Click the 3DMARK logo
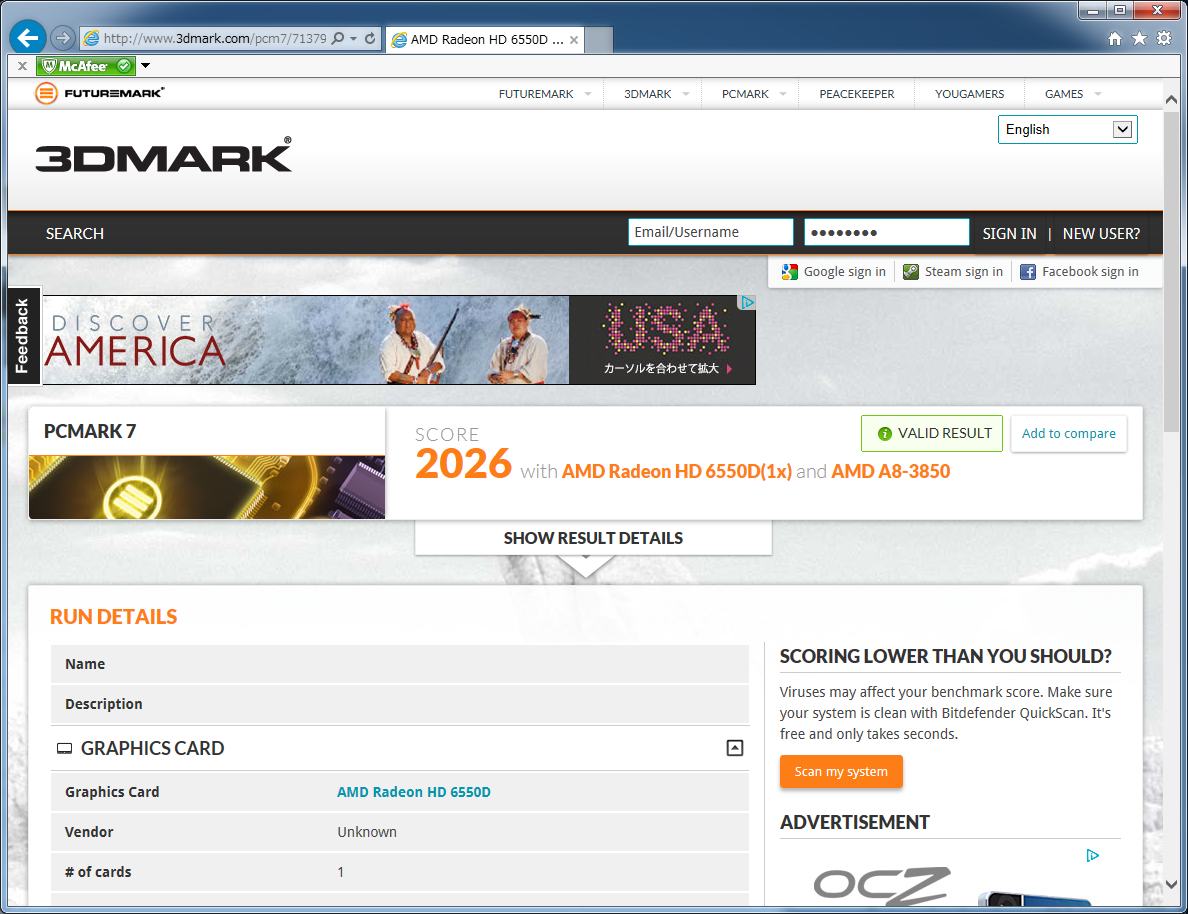Viewport: 1188px width, 914px height. point(163,155)
